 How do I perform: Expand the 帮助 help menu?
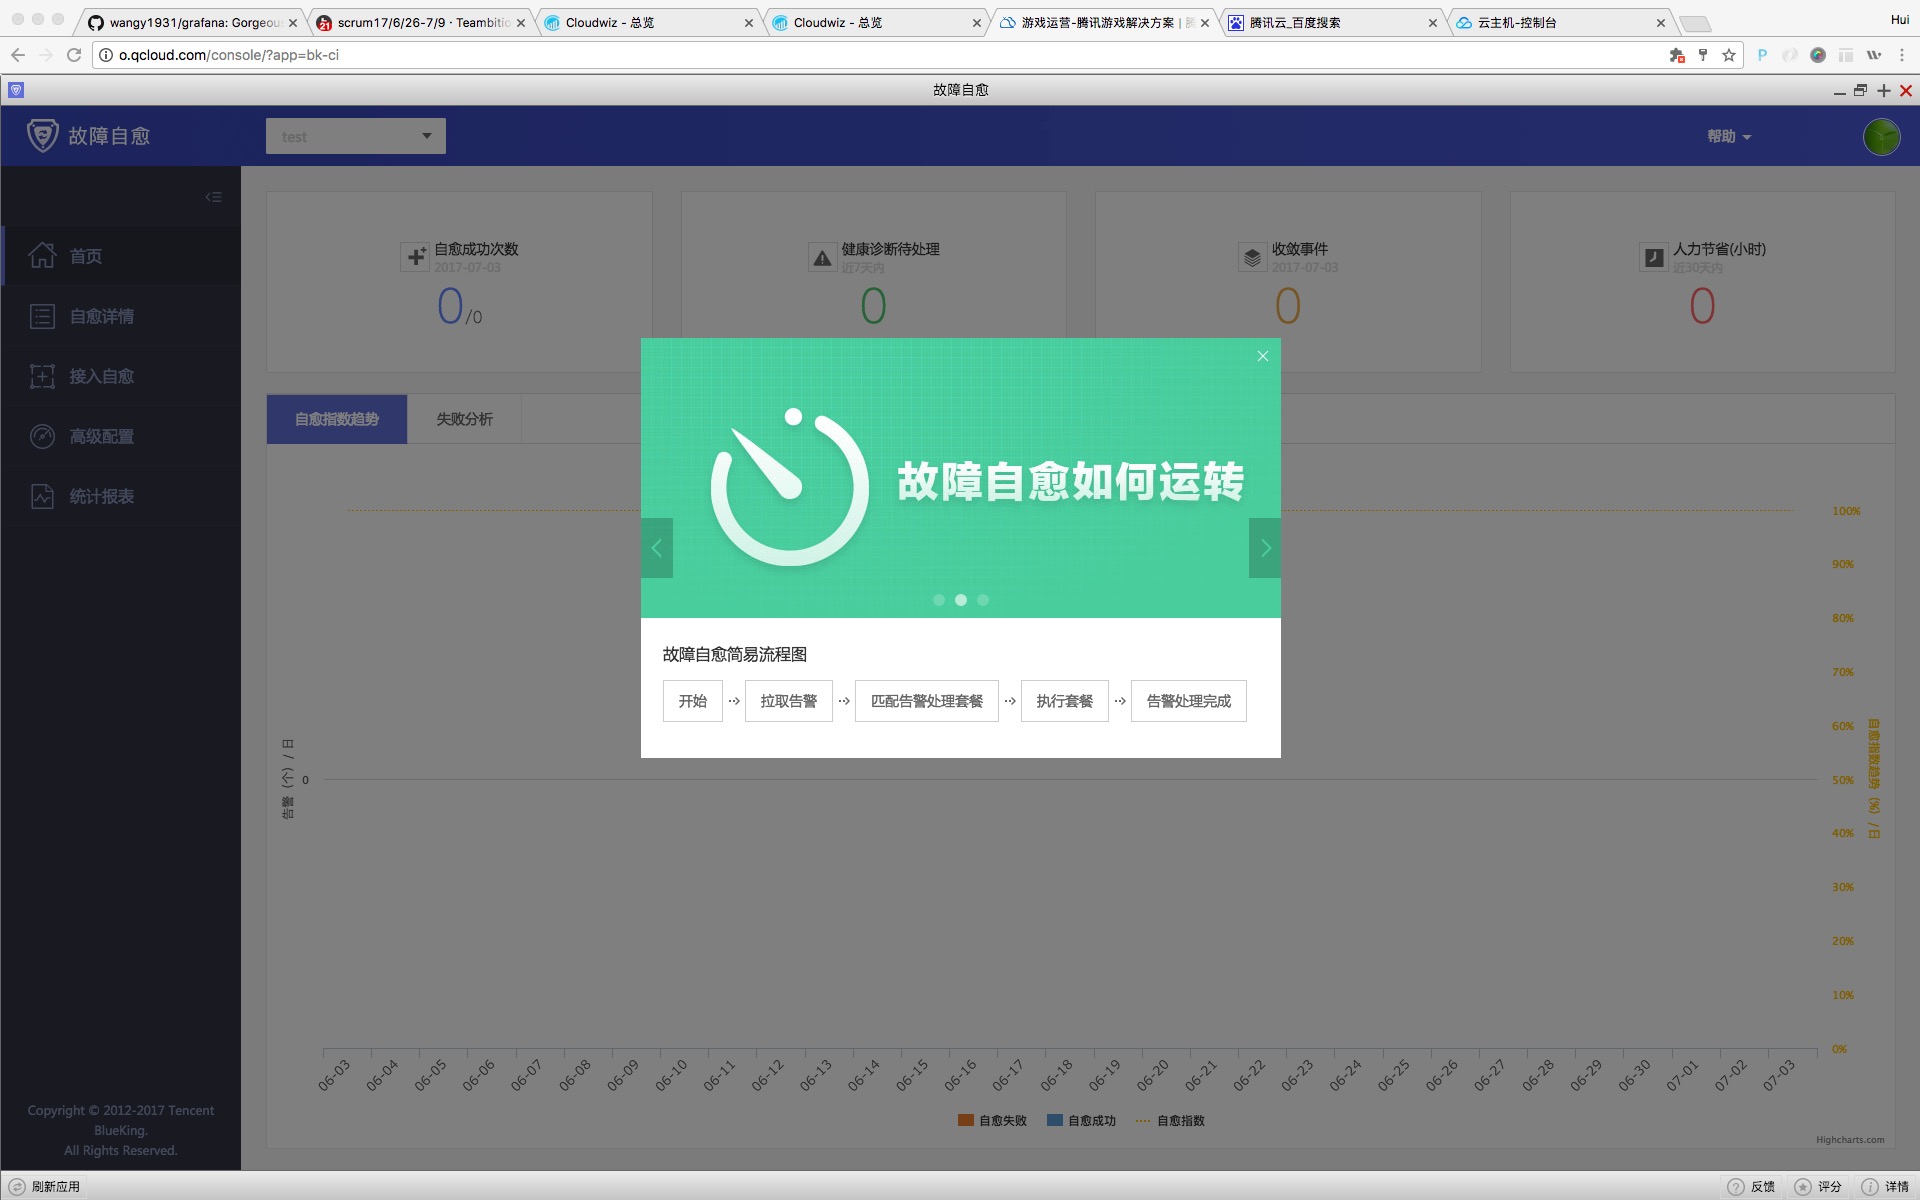pyautogui.click(x=1728, y=136)
